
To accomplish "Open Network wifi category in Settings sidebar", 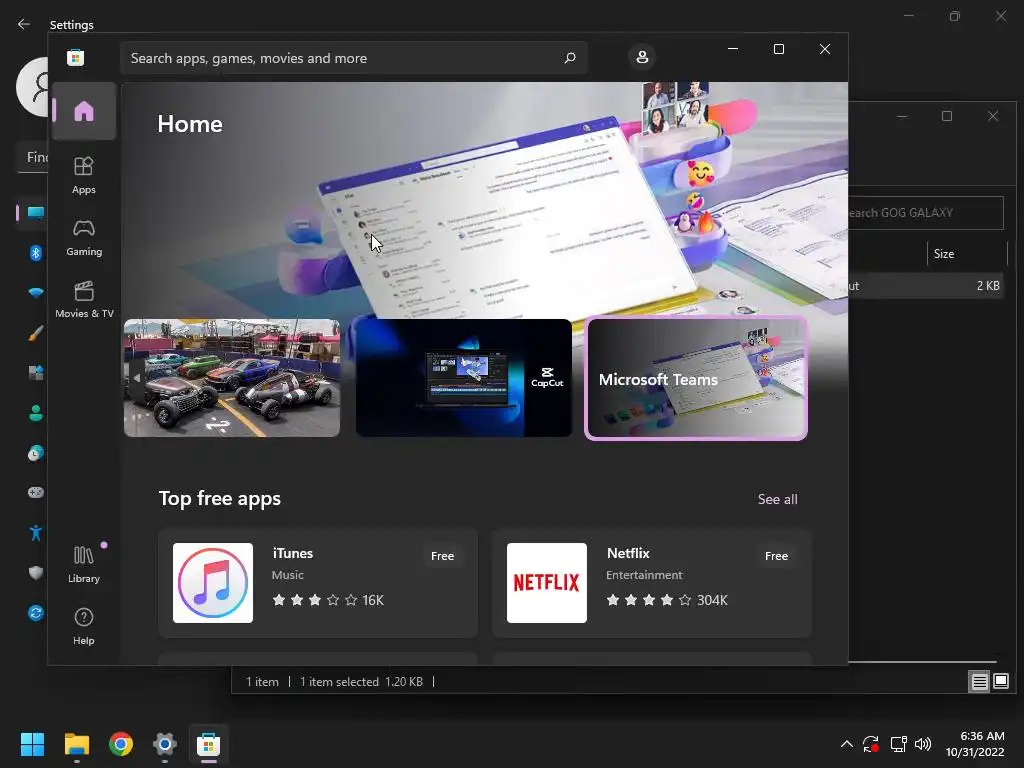I will pos(36,293).
